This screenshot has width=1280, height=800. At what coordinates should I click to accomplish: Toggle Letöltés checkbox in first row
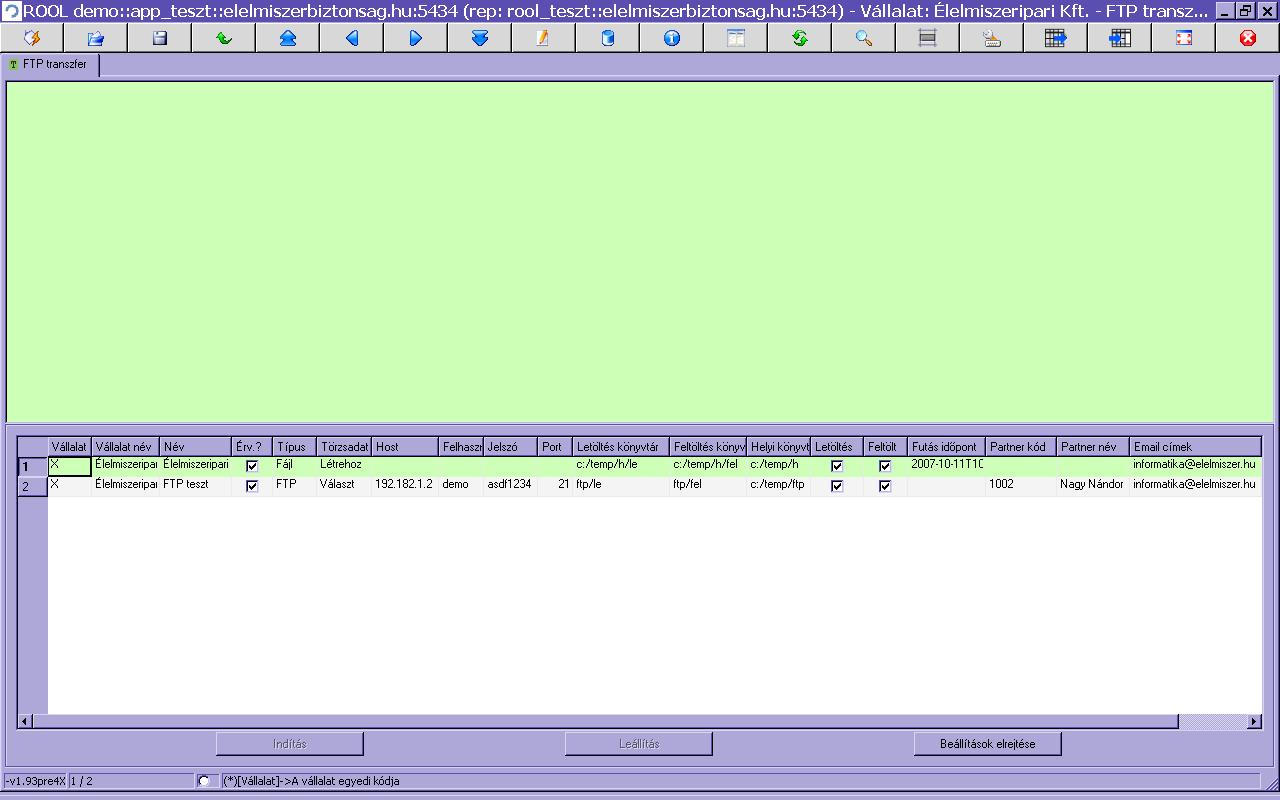(837, 466)
